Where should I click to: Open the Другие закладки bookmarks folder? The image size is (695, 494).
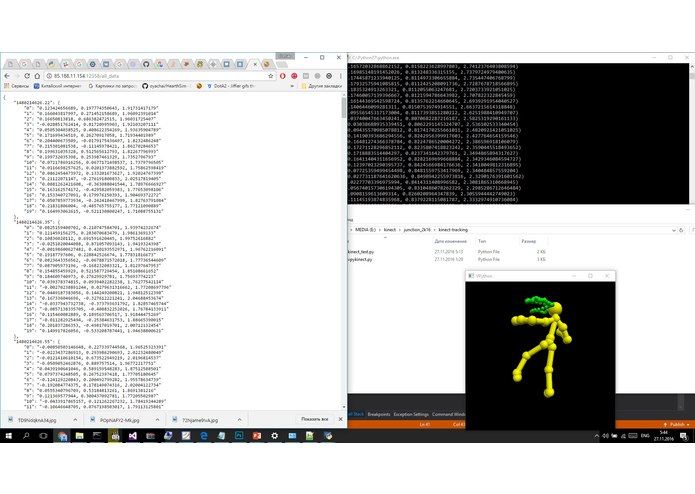tap(321, 86)
